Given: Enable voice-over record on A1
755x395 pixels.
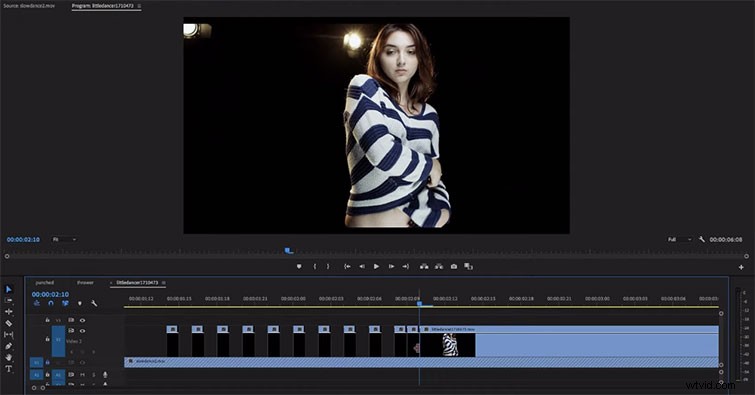Looking at the screenshot, I should 105,374.
